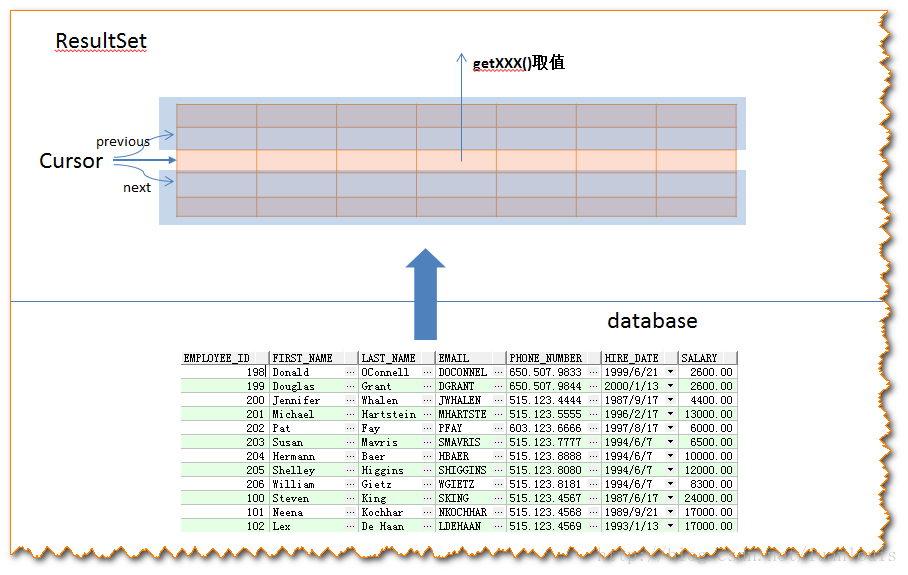Screen dimensions: 908x575
Task: Open the date dropdown for 1987/9/17
Action: [670, 400]
